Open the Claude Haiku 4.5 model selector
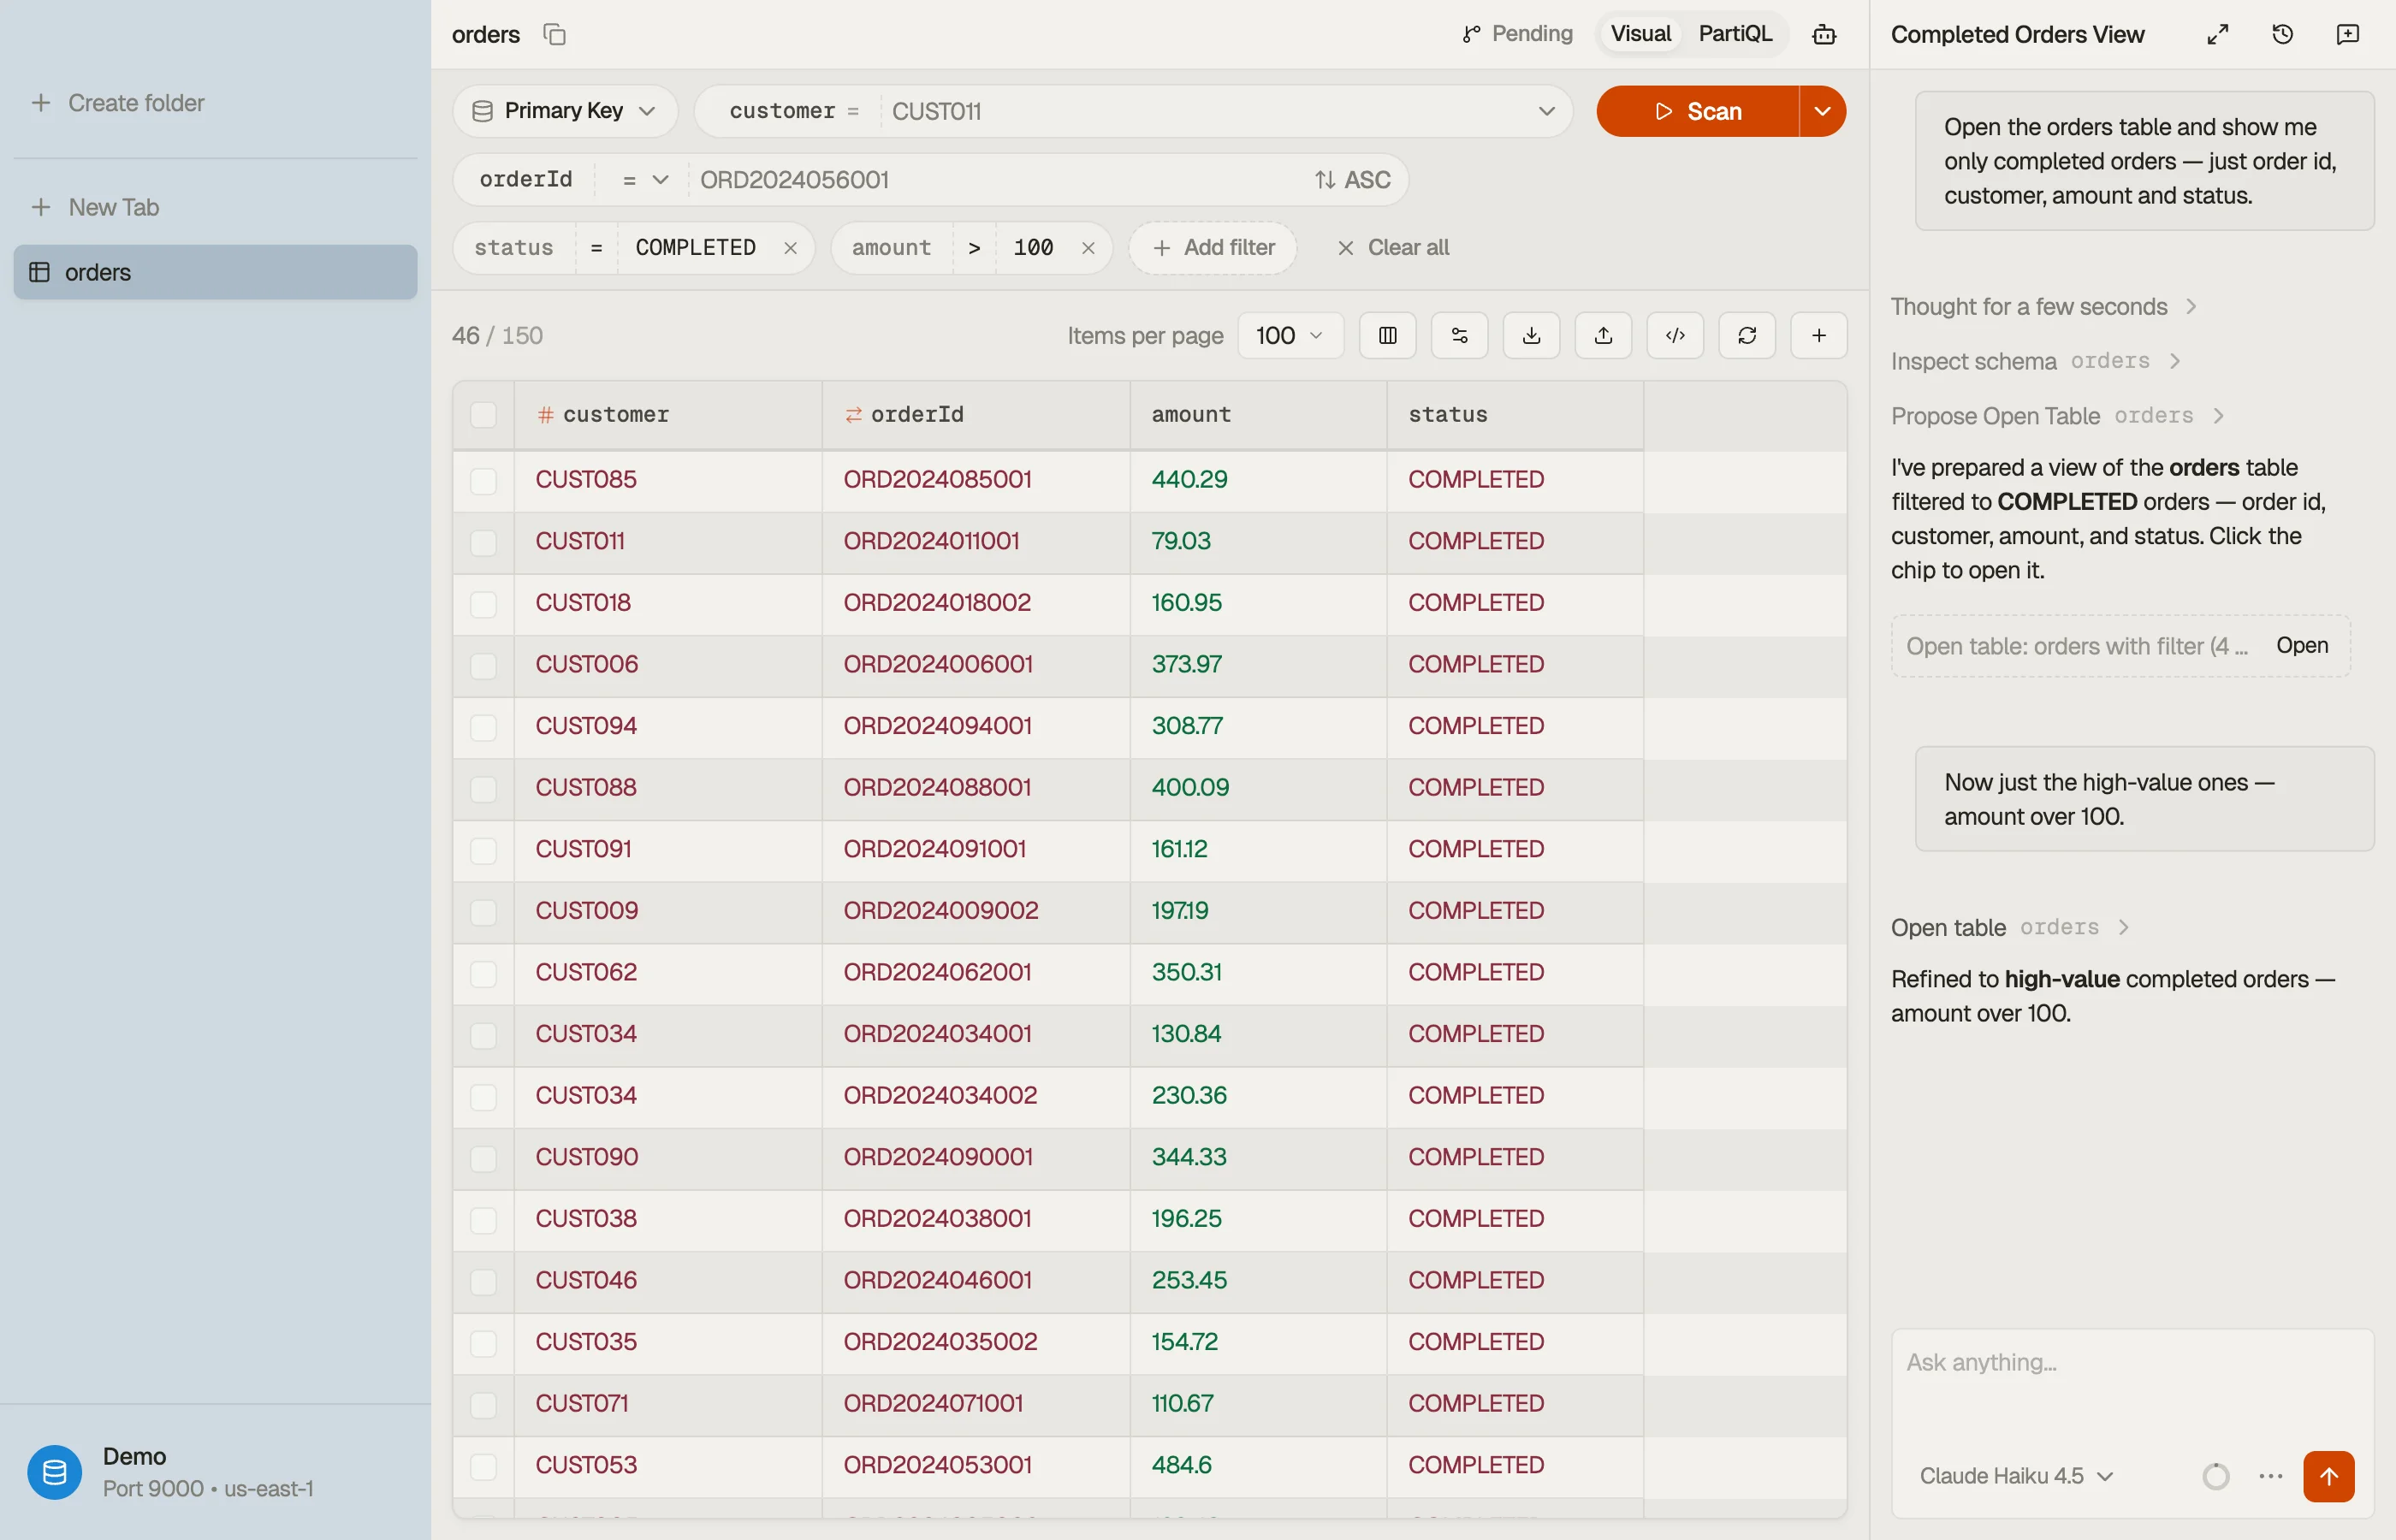The image size is (2396, 1540). pos(2015,1476)
